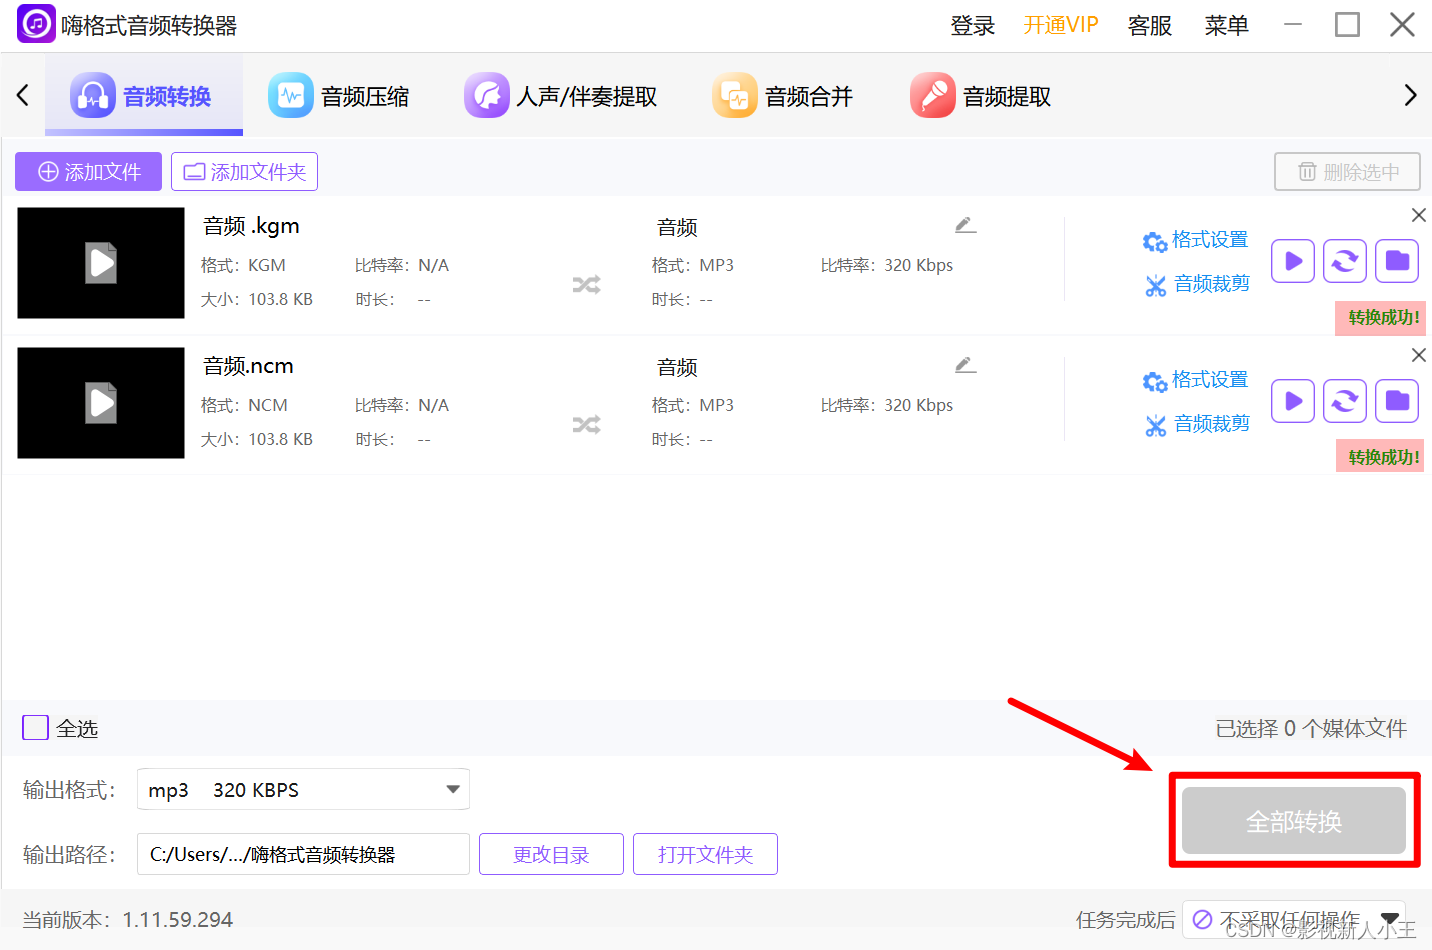This screenshot has height=950, width=1432.
Task: Click the reconvert icon for 音频.ncm
Action: 1345,401
